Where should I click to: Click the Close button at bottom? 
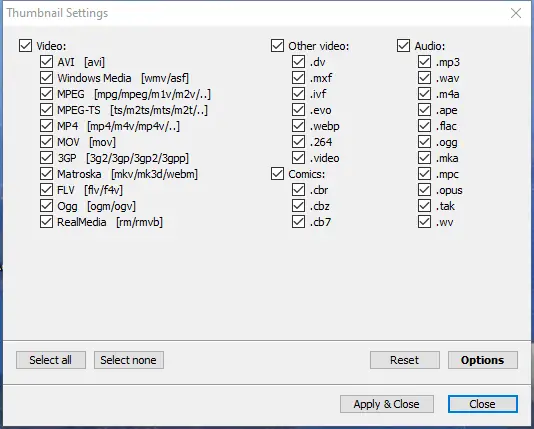click(483, 404)
